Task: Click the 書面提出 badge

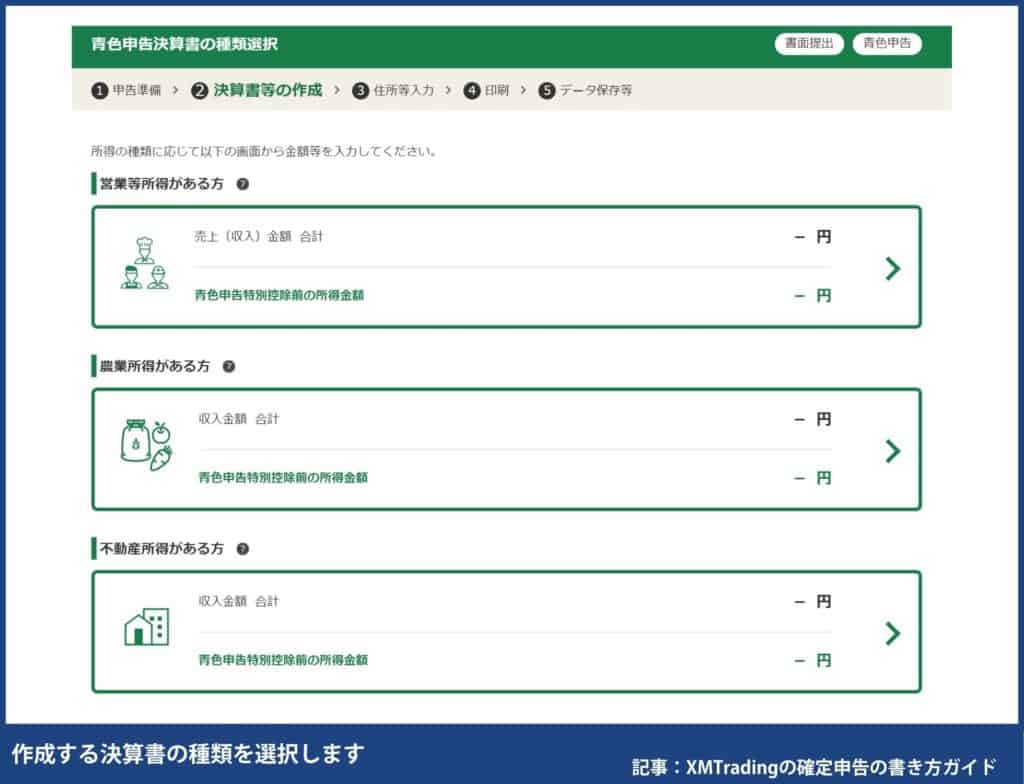Action: click(809, 44)
